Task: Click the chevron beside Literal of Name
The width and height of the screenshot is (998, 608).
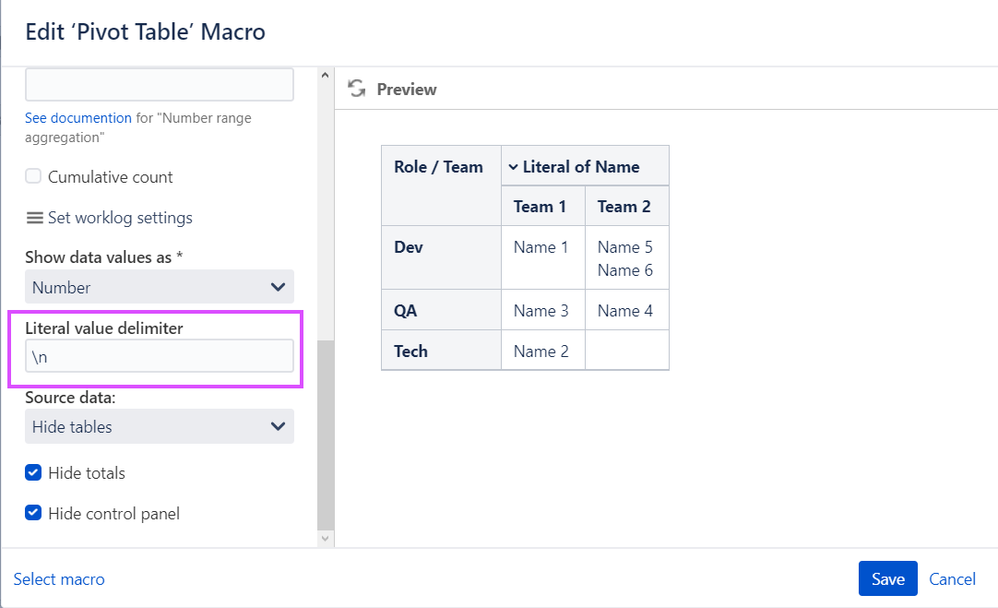Action: [x=513, y=167]
